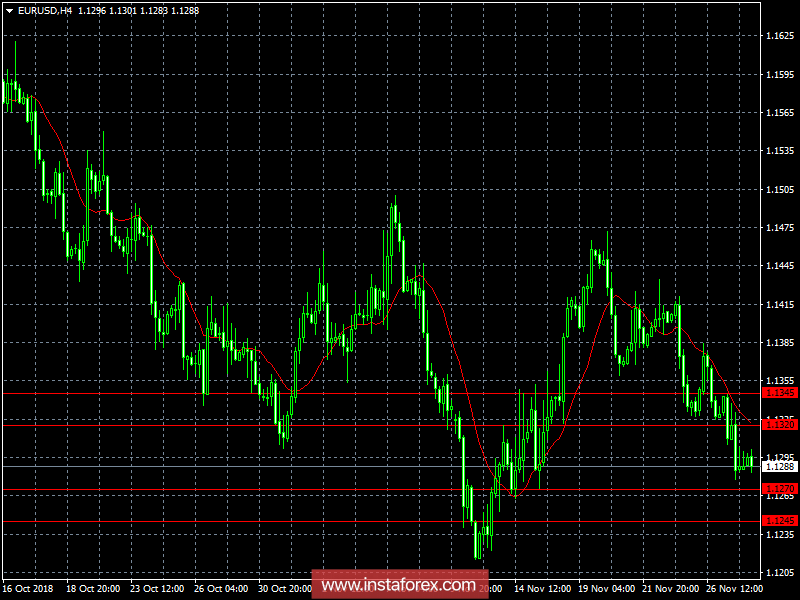Click the 16 Oct 2018 date label
Viewport: 800px width, 600px height.
pos(28,588)
